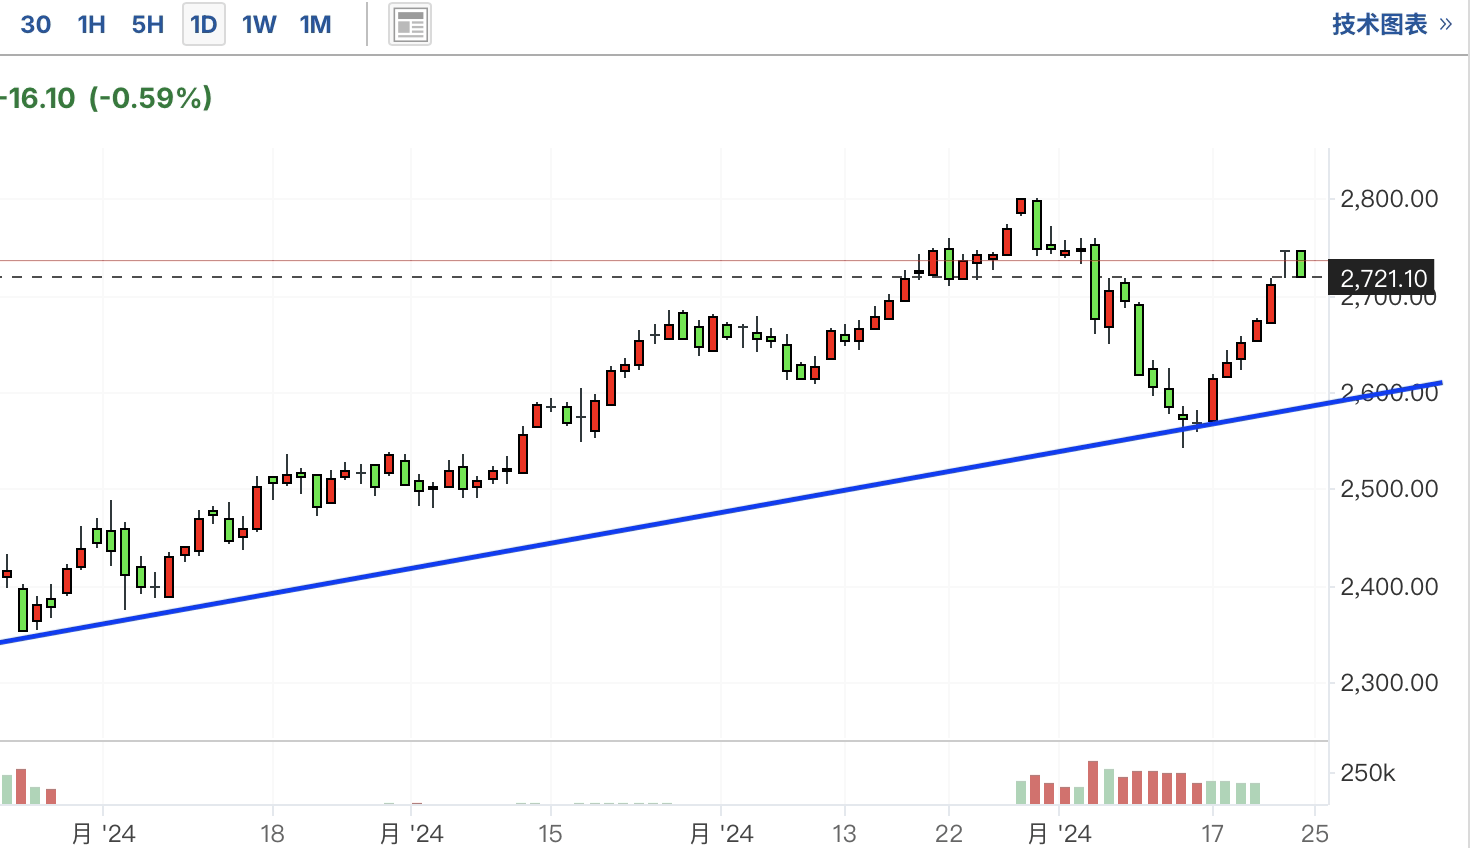Click the date label 15 on time axis
This screenshot has height=848, width=1470.
(x=550, y=833)
